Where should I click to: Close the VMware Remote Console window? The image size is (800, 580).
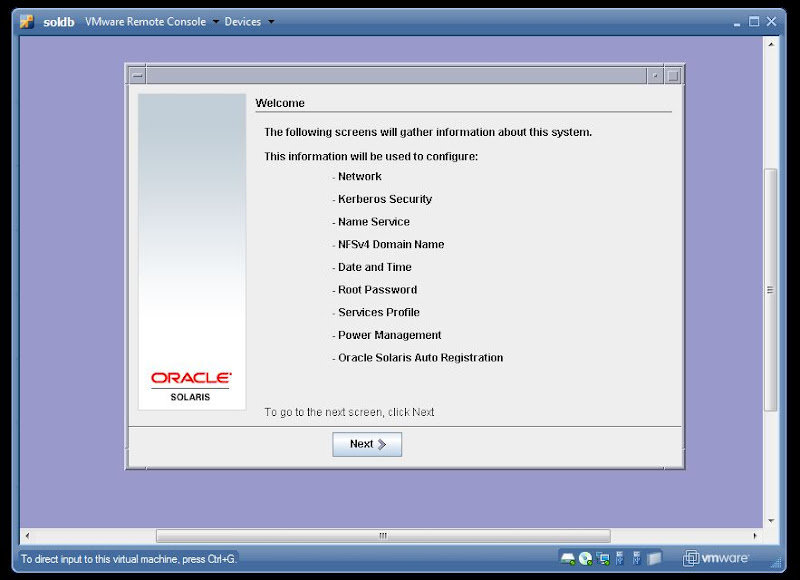click(771, 21)
